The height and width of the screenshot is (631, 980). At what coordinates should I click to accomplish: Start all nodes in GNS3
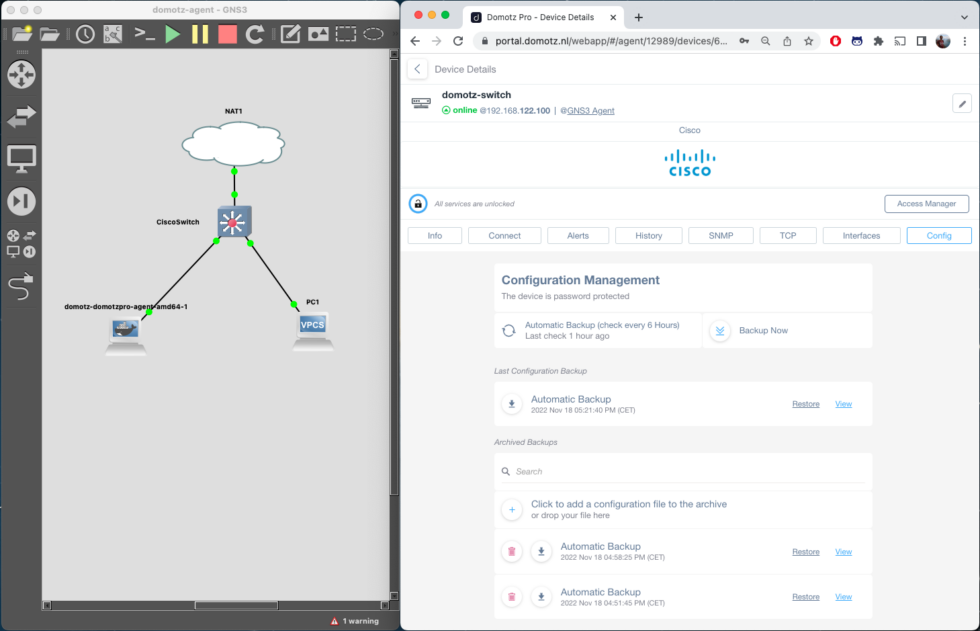click(x=171, y=33)
